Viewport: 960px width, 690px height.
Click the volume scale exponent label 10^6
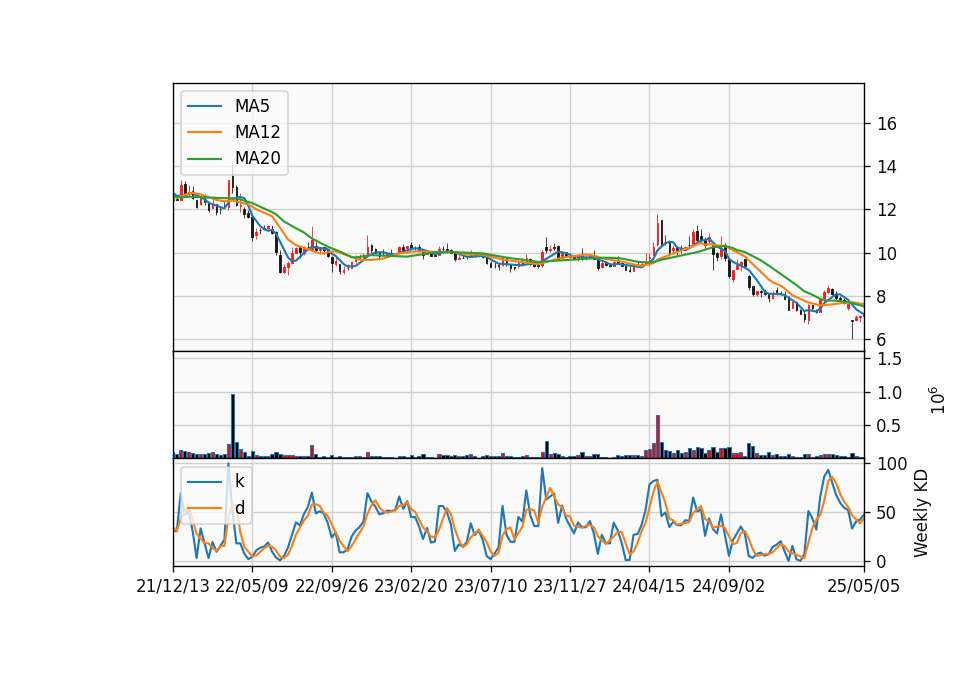point(936,400)
